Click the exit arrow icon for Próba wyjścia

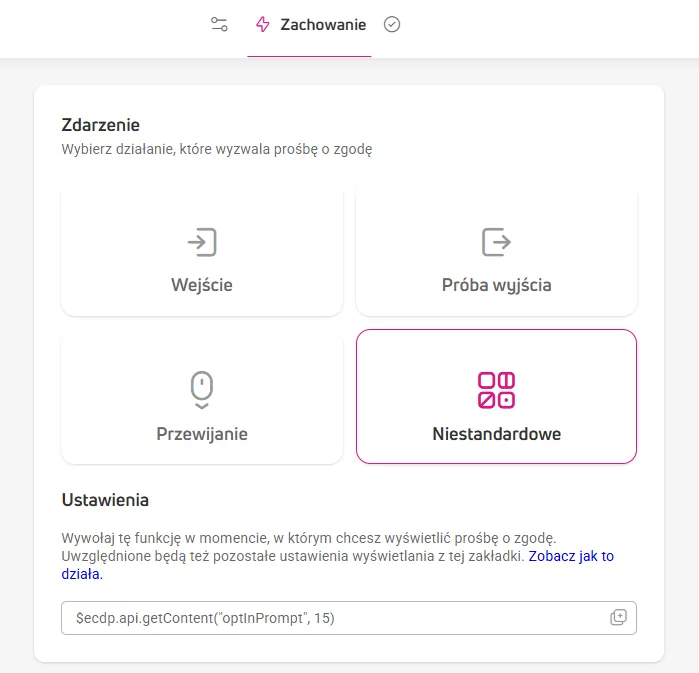pos(496,242)
